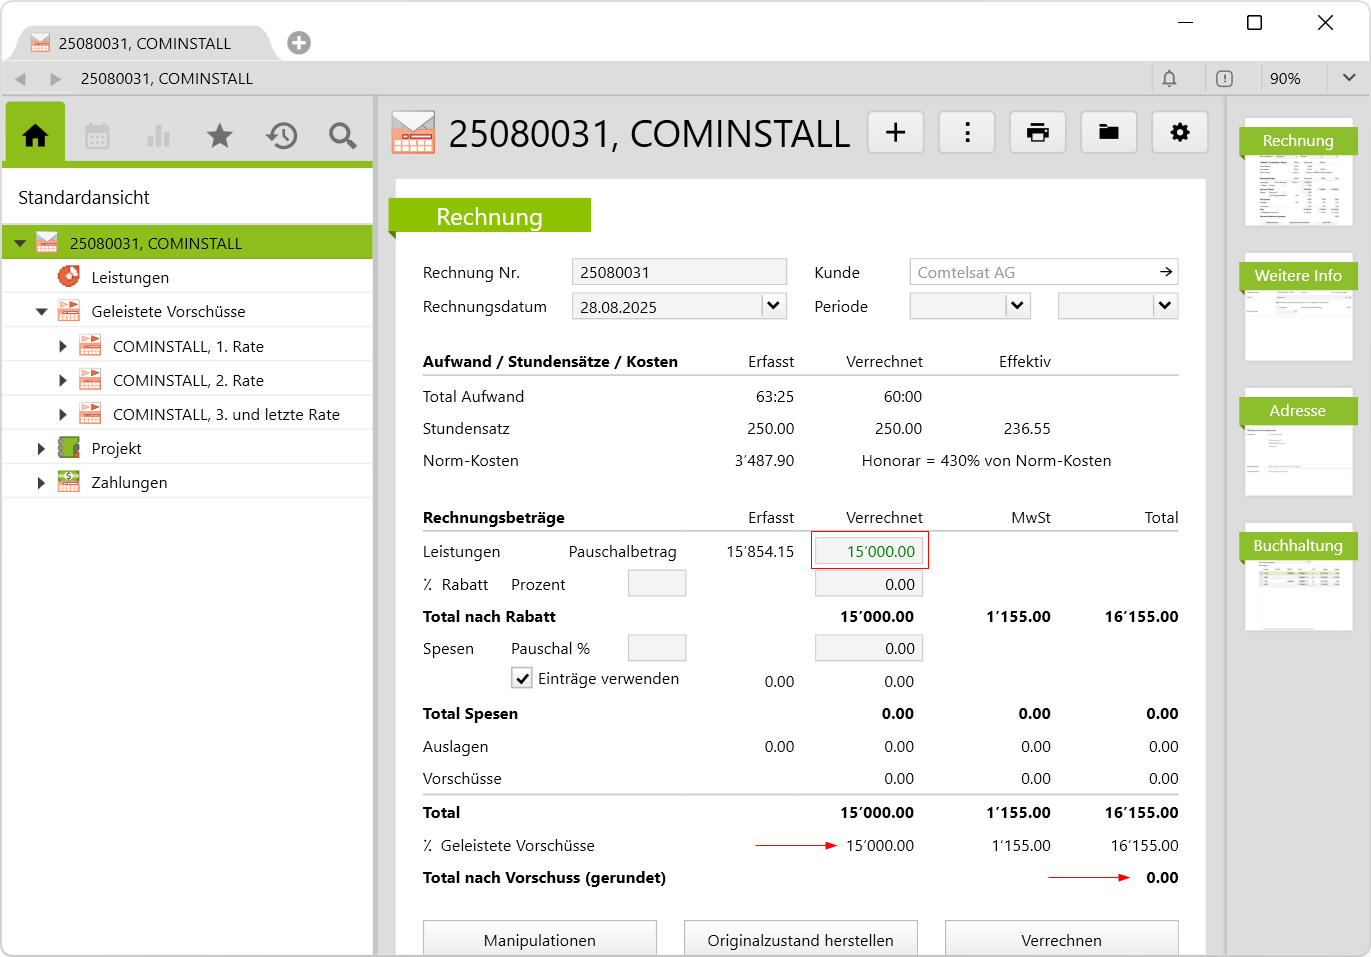Uncheck the Einträge verwenden checkbox

[522, 678]
